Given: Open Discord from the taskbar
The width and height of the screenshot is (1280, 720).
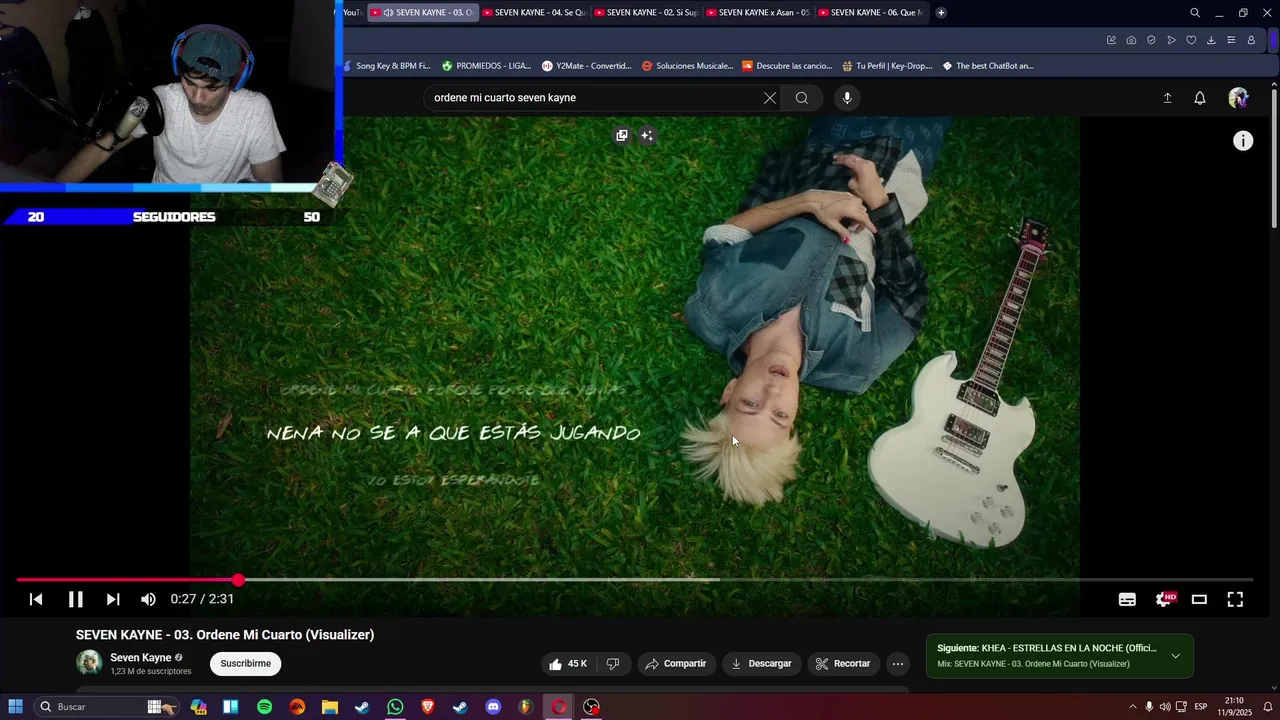Looking at the screenshot, I should 493,707.
